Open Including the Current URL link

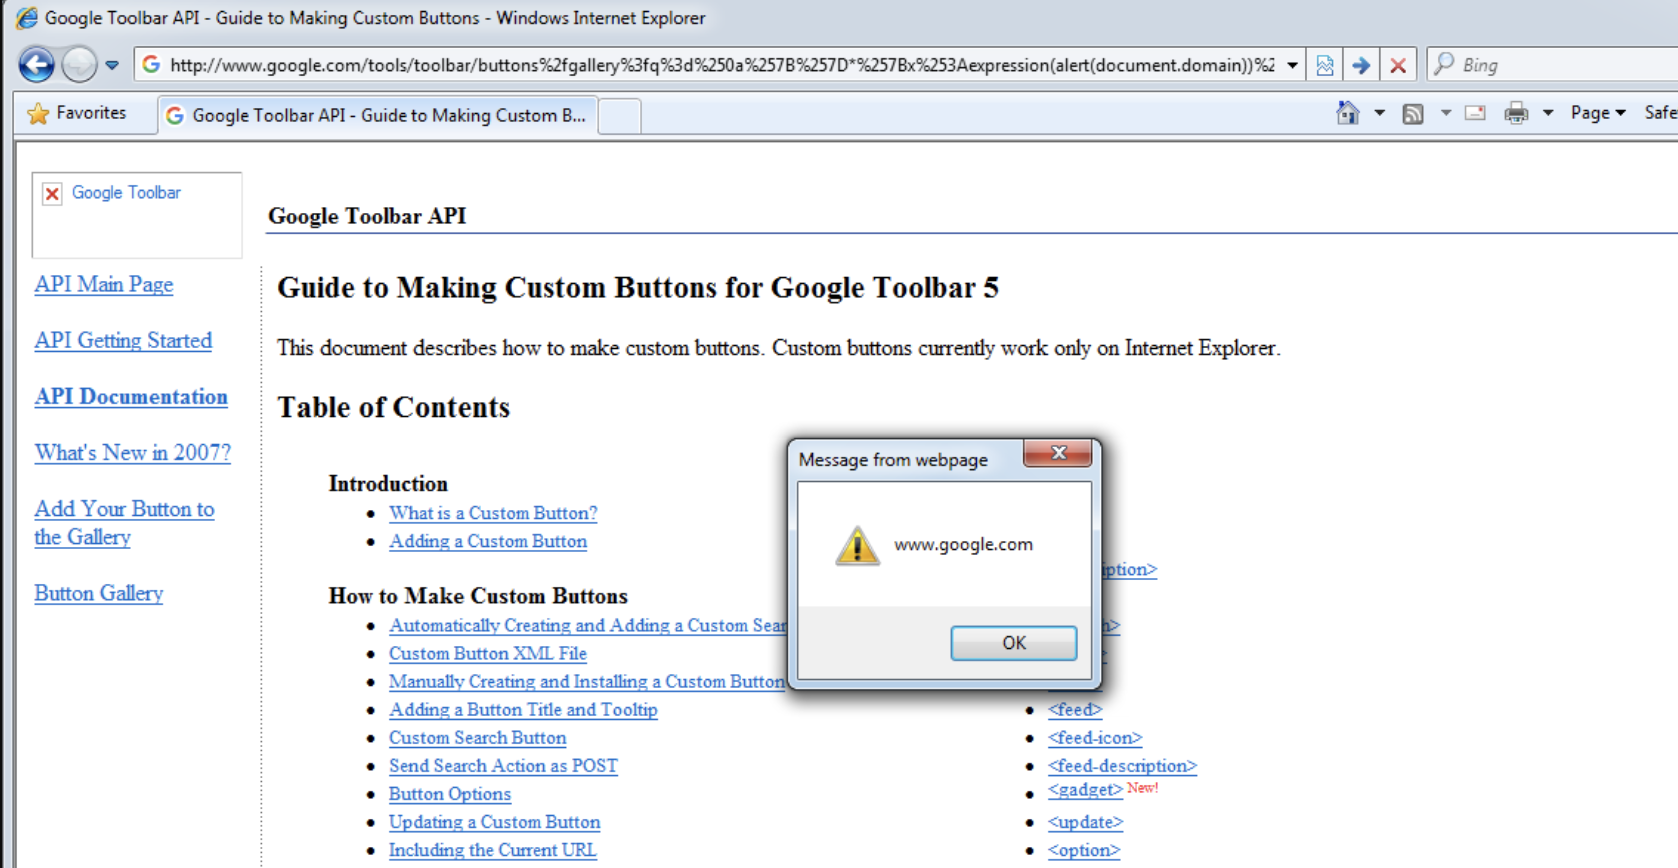[492, 849]
